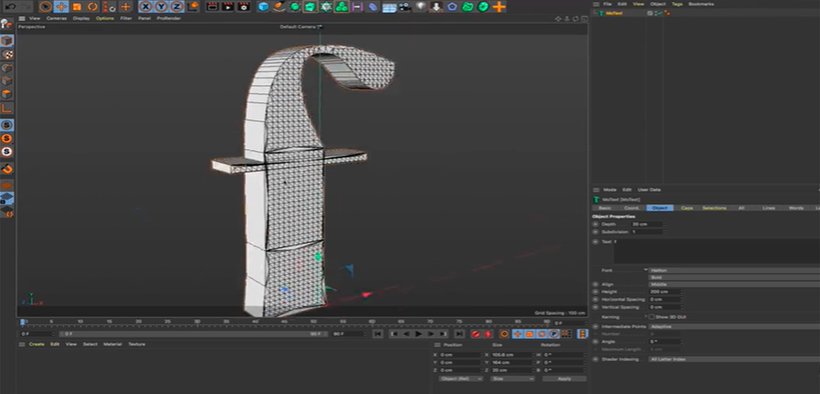Viewport: 820px width, 394px height.
Task: Toggle the Y axis lock
Action: (161, 7)
